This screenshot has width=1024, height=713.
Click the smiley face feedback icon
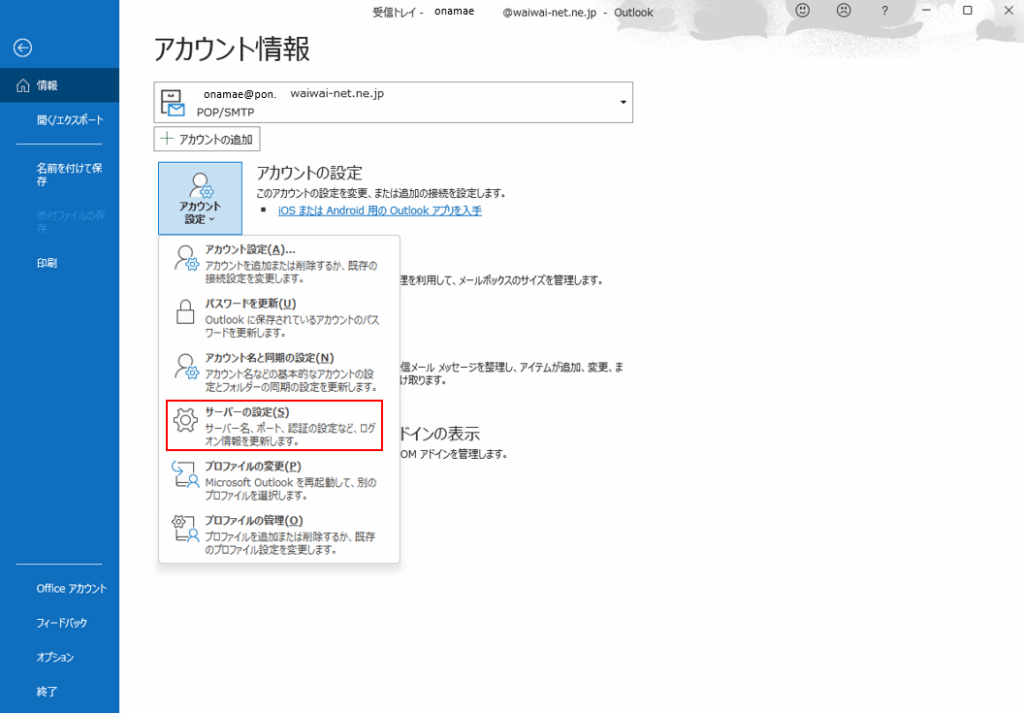(803, 10)
